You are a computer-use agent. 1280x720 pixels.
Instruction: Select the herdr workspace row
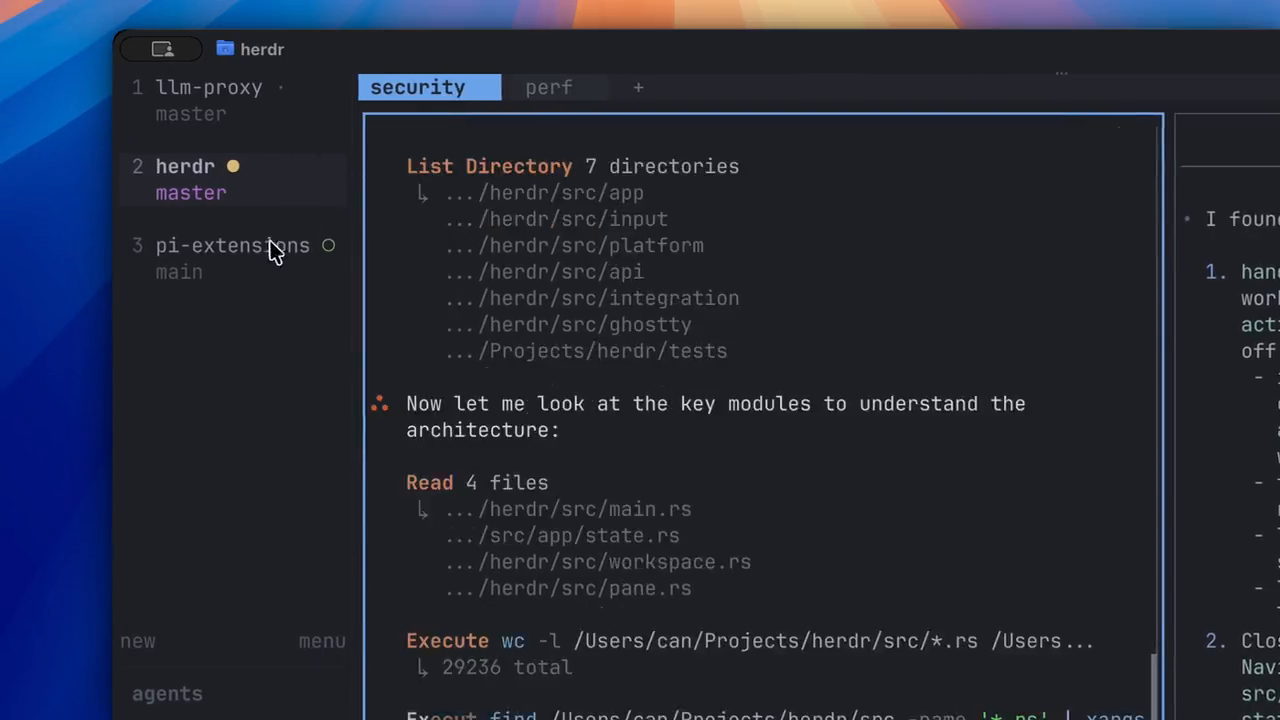tap(232, 179)
